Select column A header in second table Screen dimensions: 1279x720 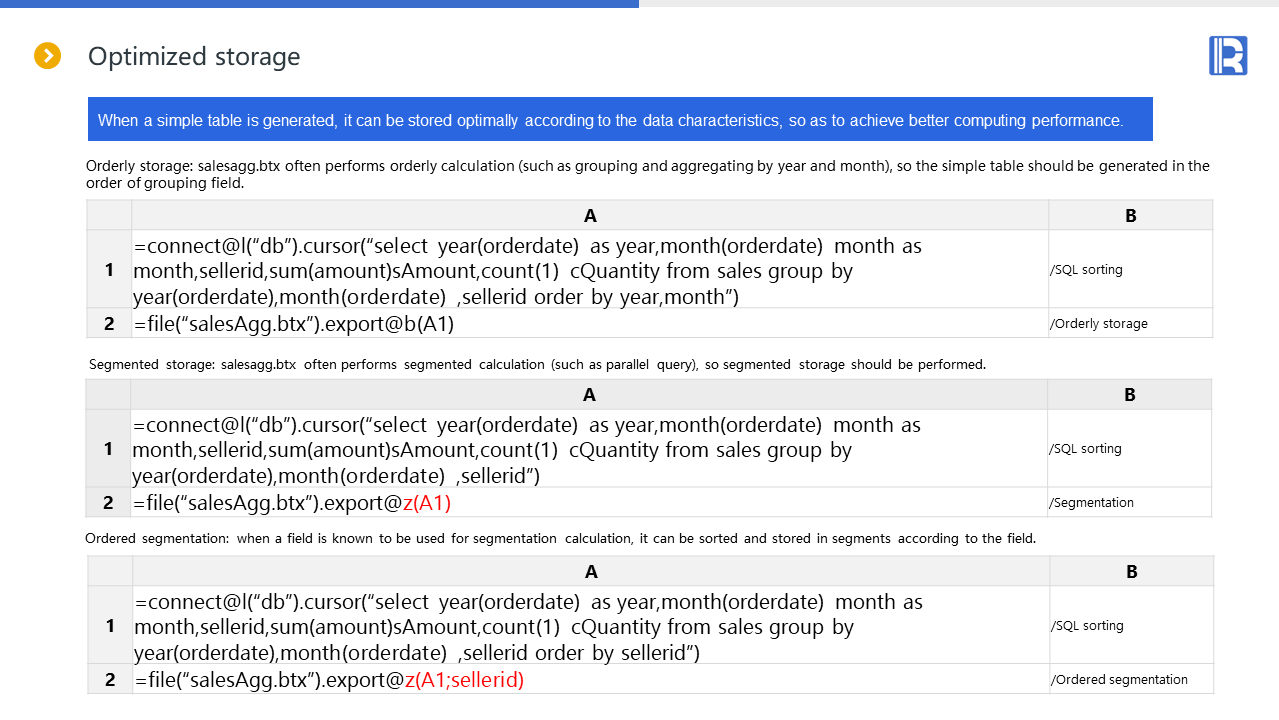pos(589,394)
